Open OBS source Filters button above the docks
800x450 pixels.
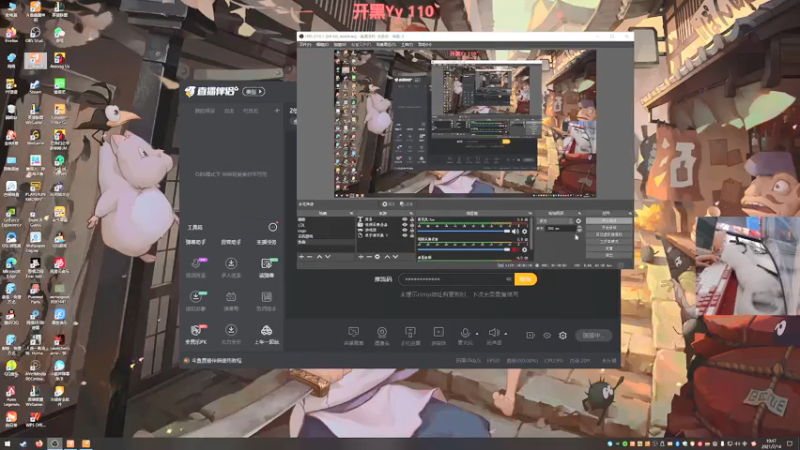tap(407, 204)
